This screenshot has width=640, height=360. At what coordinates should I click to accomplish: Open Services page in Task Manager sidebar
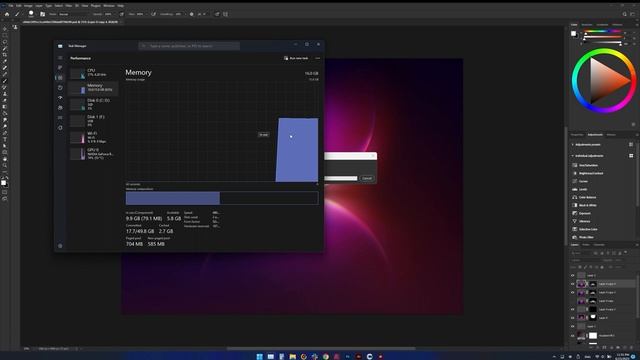coord(60,127)
